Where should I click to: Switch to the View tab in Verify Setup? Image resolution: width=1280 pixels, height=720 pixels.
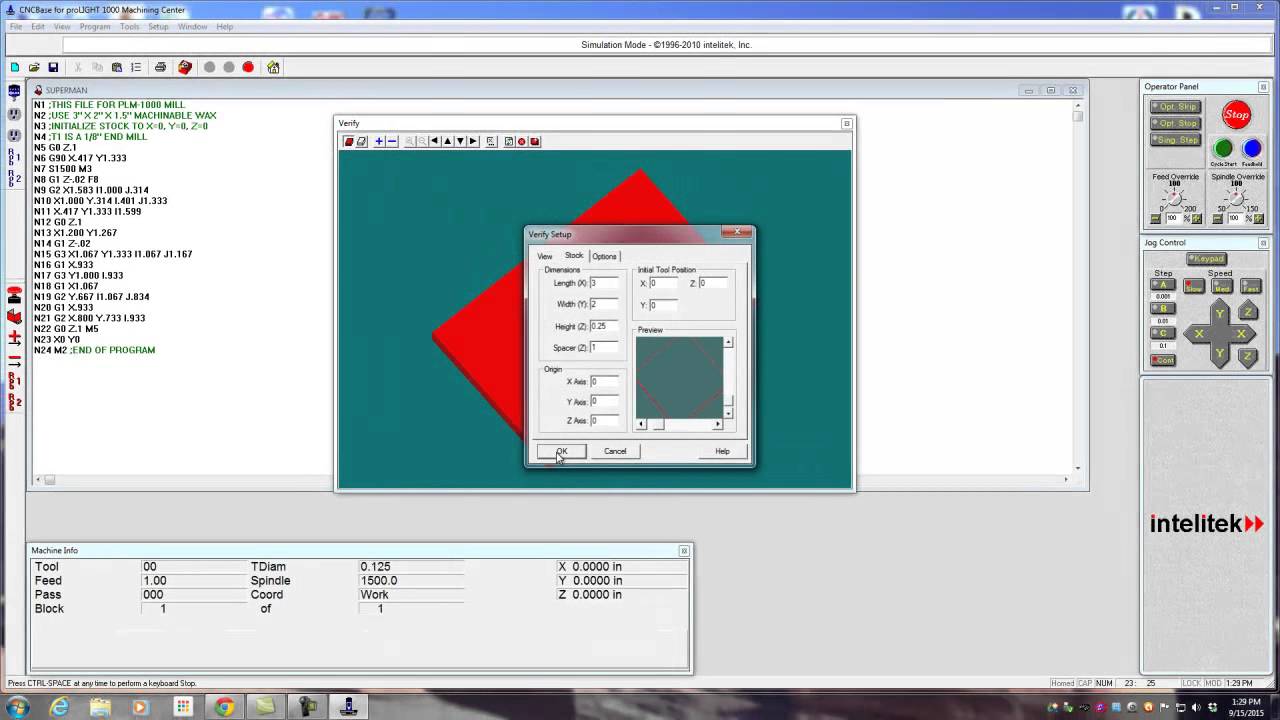[545, 256]
